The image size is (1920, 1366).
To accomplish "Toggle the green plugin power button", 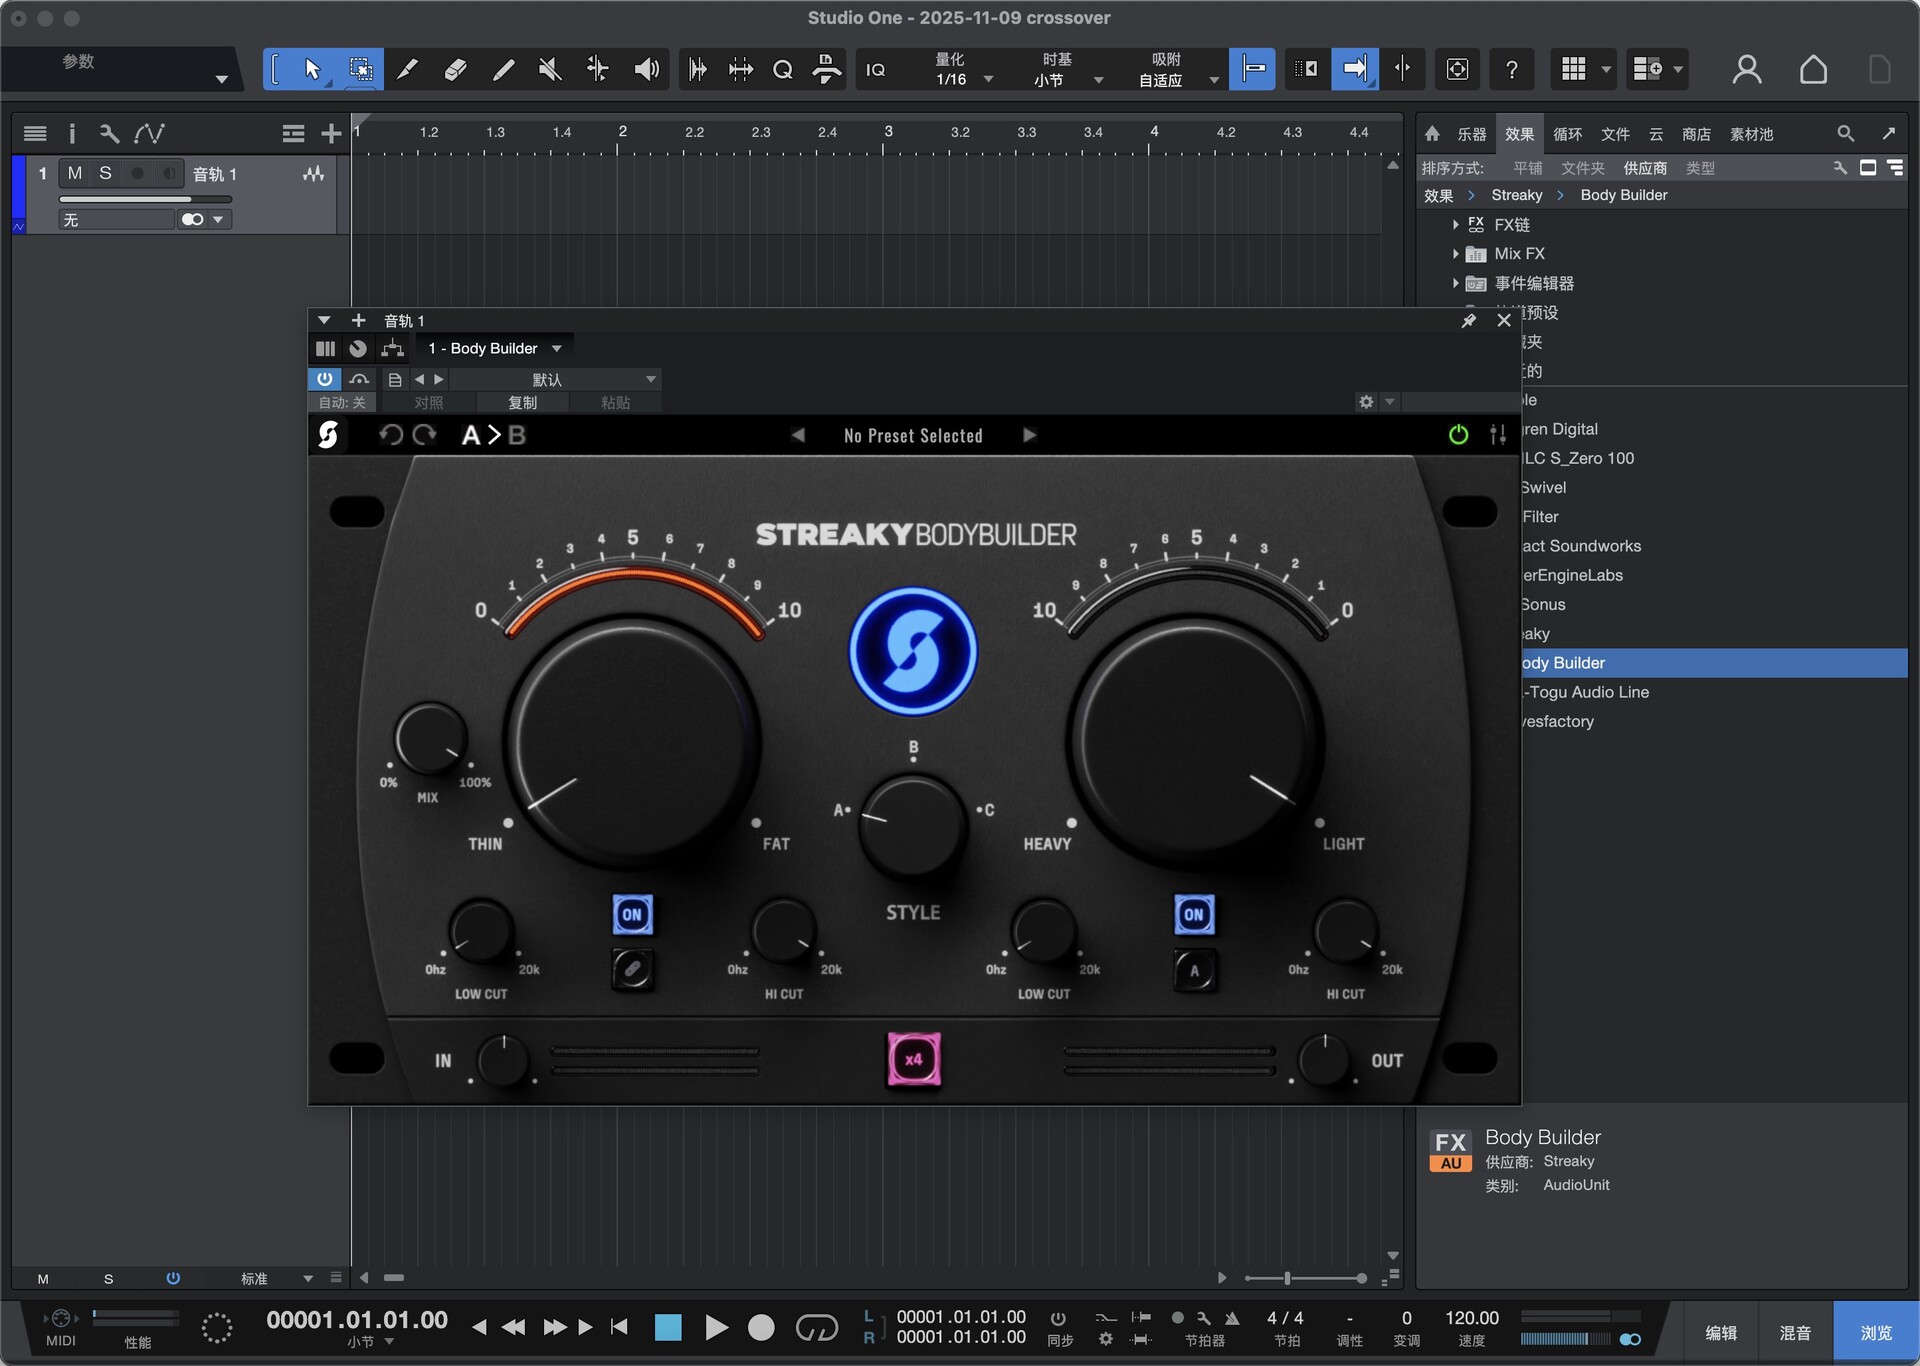I will click(1458, 435).
